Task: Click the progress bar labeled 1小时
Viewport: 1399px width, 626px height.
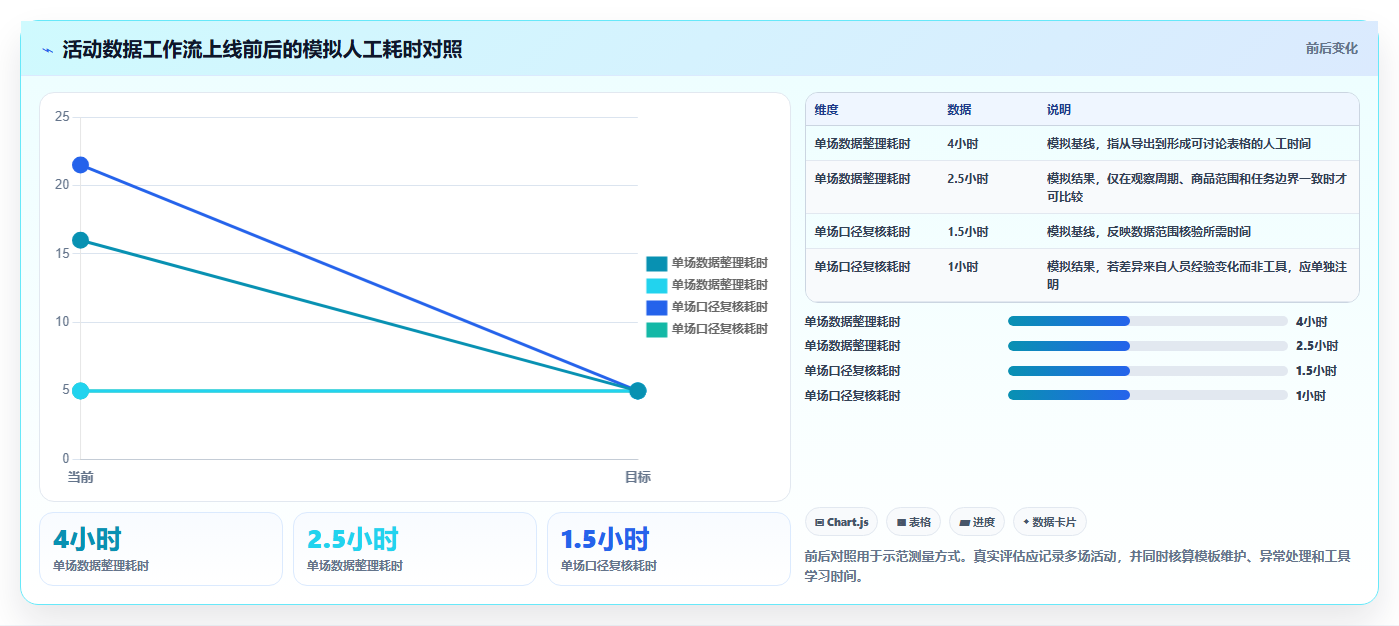Action: click(1147, 395)
